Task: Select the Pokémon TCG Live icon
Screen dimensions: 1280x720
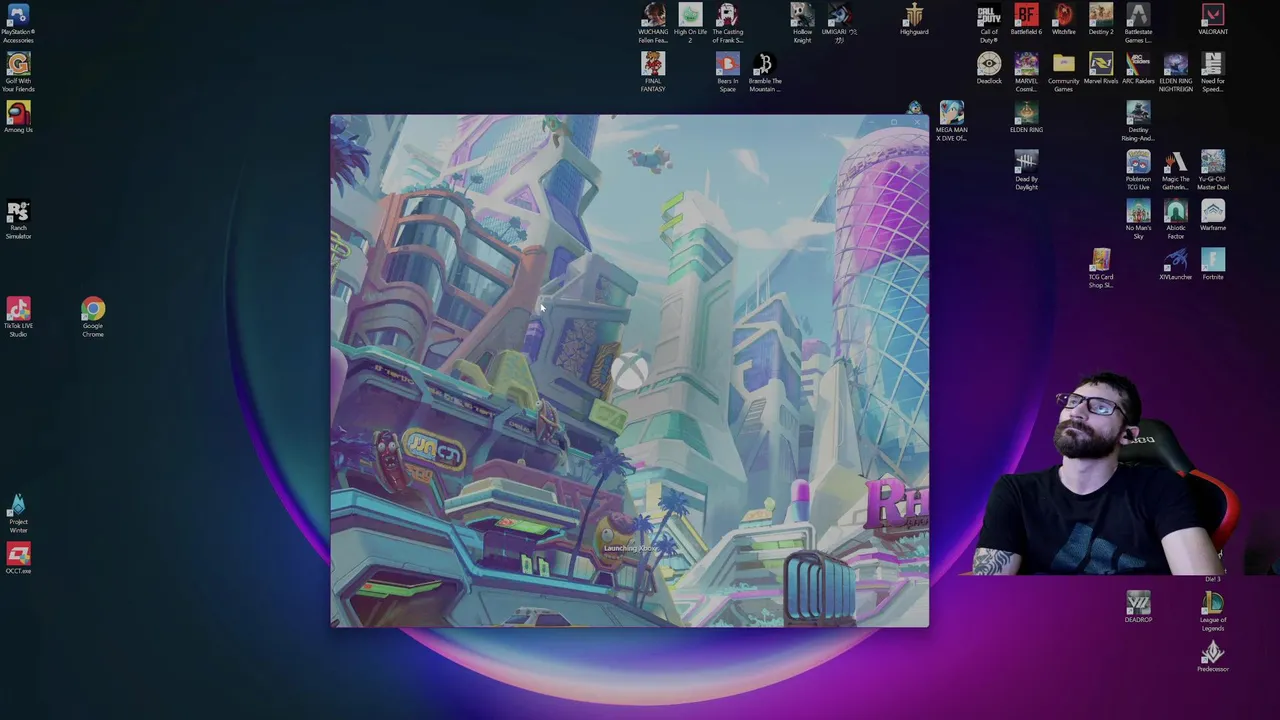Action: click(x=1138, y=170)
